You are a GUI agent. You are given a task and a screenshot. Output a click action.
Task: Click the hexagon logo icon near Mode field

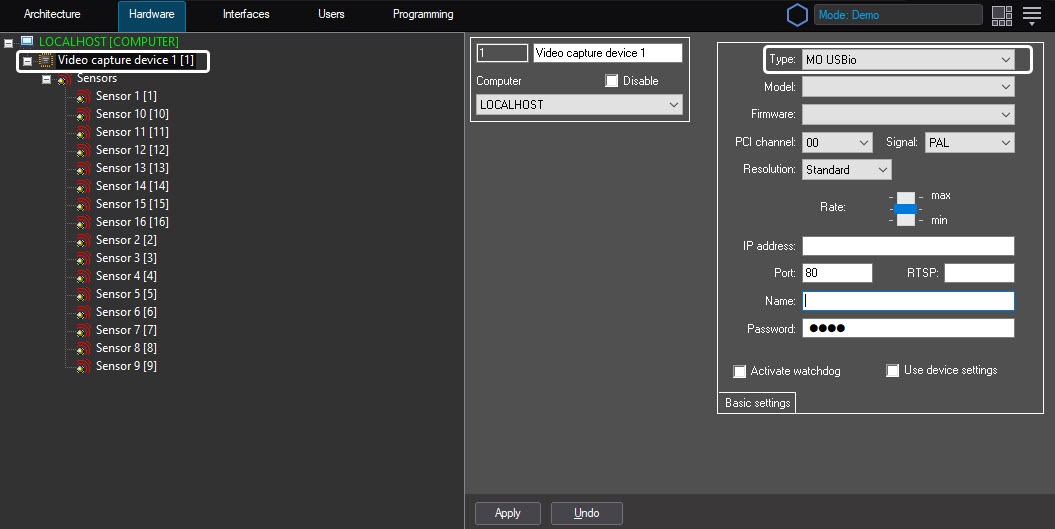797,15
